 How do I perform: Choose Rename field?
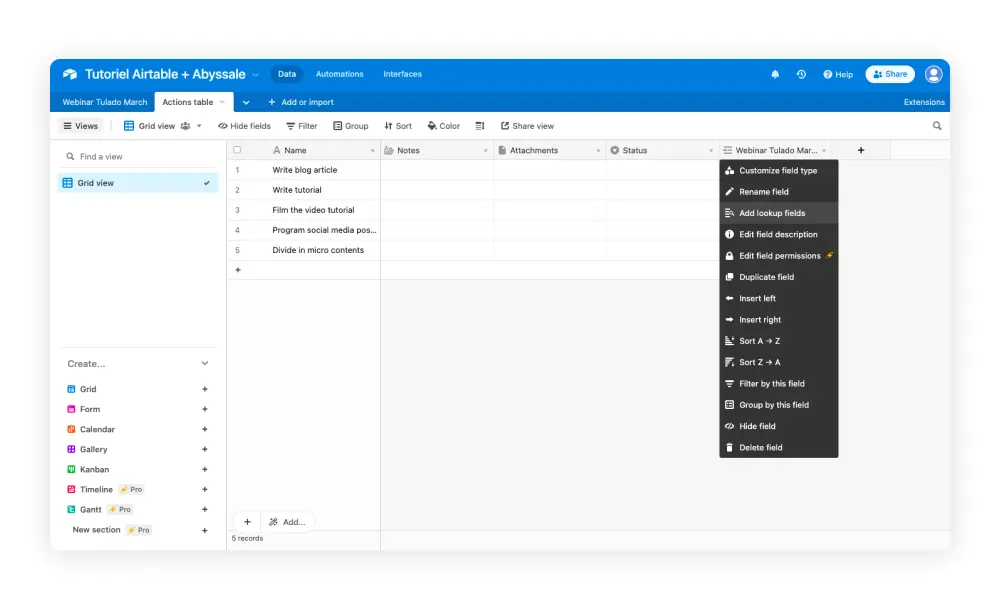tap(779, 192)
